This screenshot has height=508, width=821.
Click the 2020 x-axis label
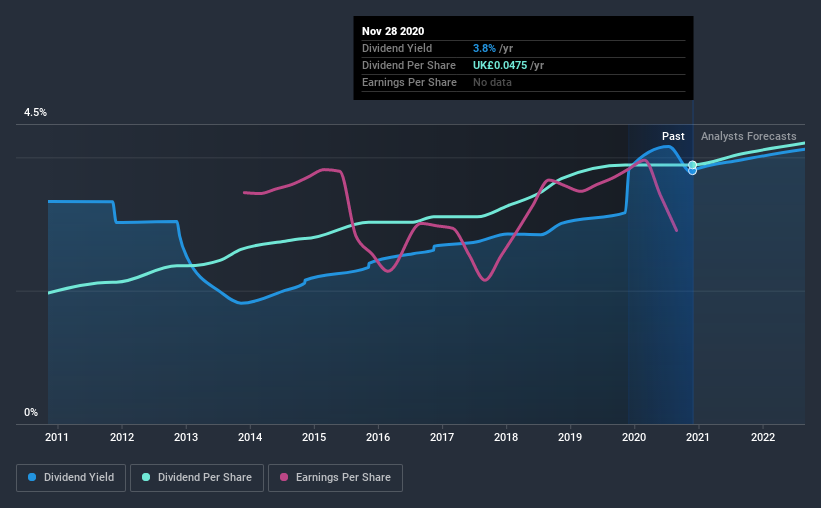(x=634, y=437)
